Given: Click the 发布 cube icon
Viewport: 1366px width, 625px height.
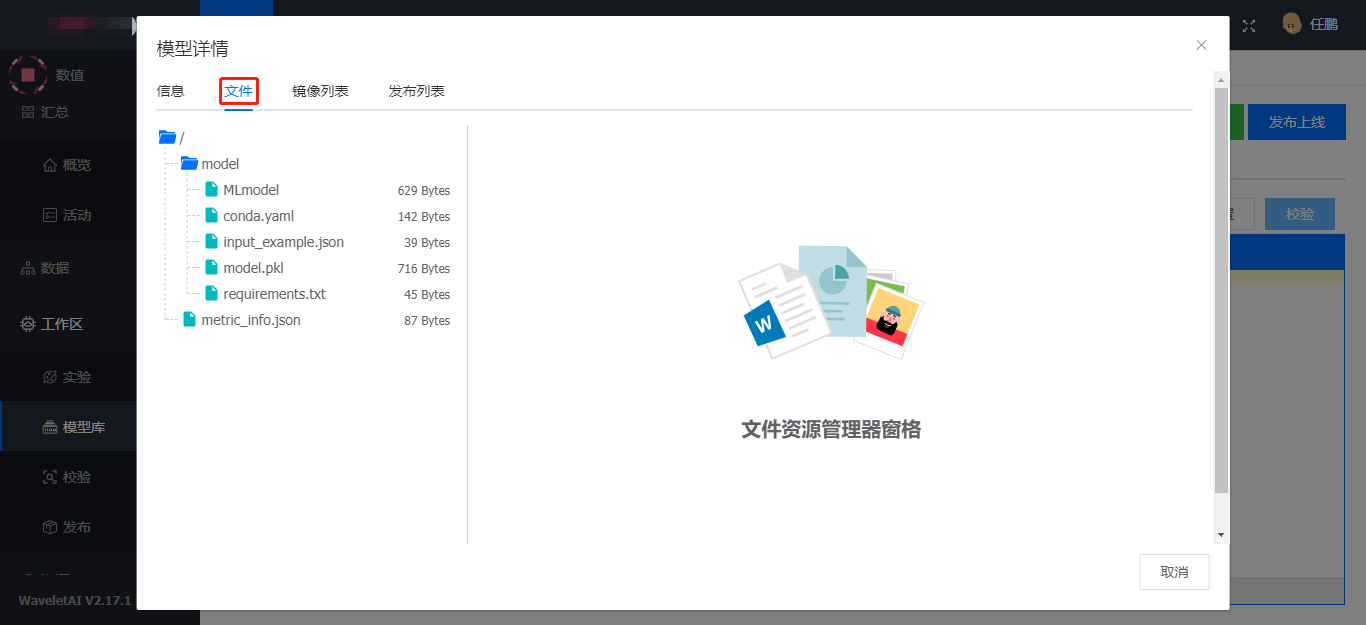Looking at the screenshot, I should [x=50, y=527].
